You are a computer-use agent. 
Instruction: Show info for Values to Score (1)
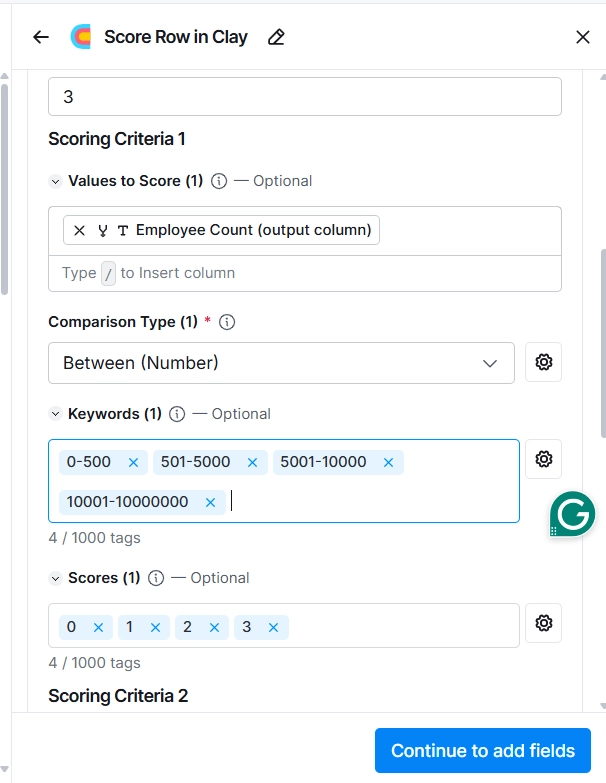pyautogui.click(x=219, y=181)
